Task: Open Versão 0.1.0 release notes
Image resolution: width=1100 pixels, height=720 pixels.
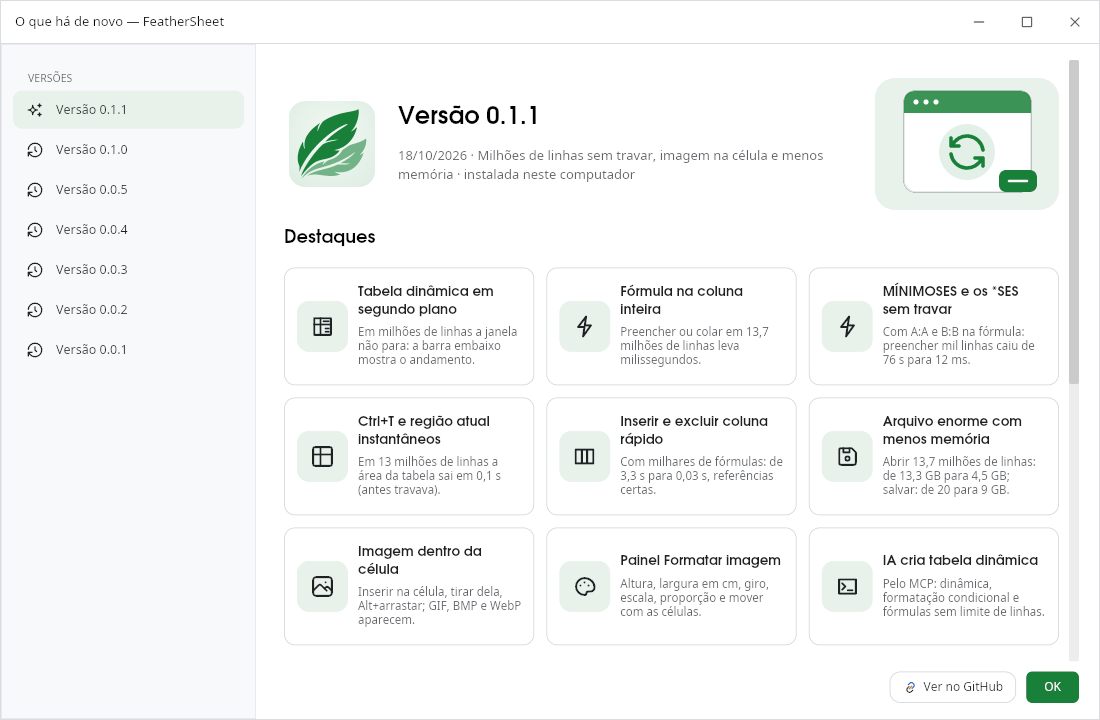Action: pos(128,149)
